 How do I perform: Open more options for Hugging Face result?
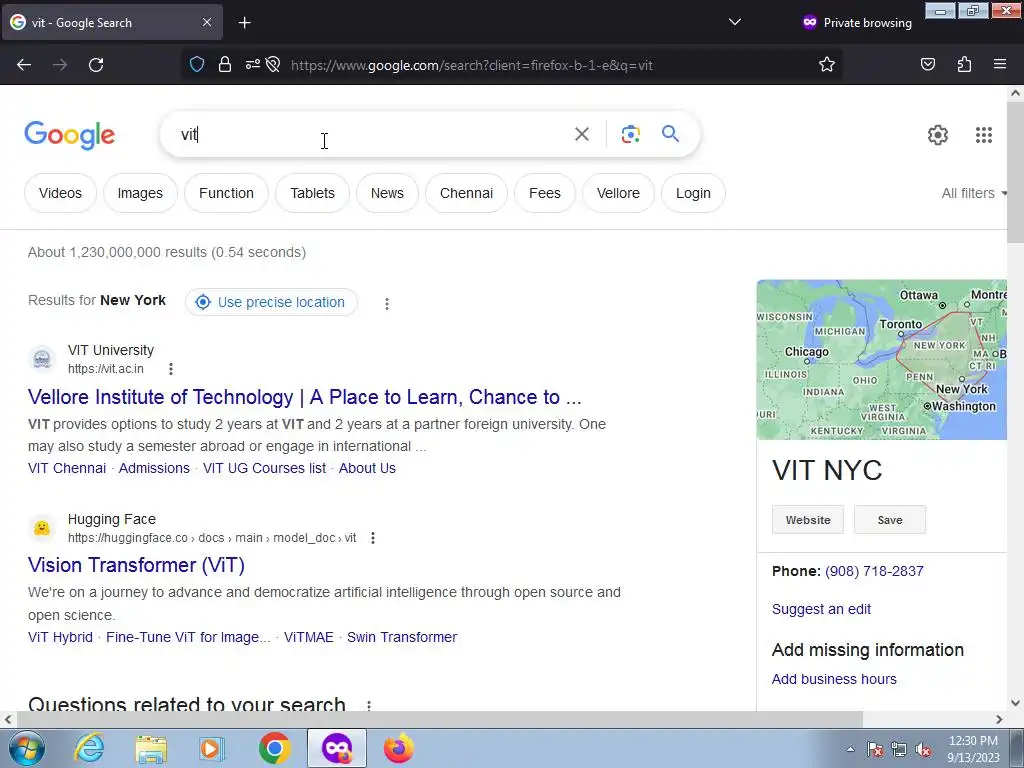(372, 538)
